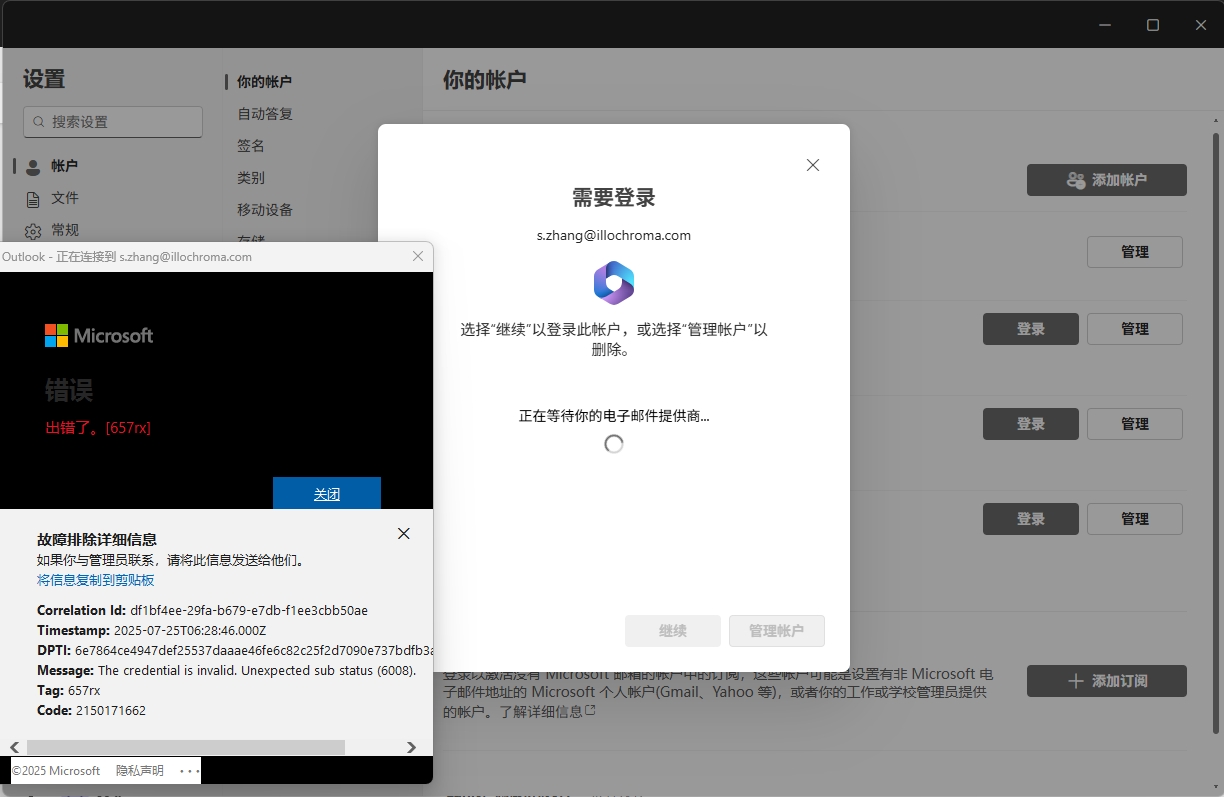Image resolution: width=1224 pixels, height=797 pixels.
Task: Click the ©2025 Microsoft footer text
Action: click(56, 771)
